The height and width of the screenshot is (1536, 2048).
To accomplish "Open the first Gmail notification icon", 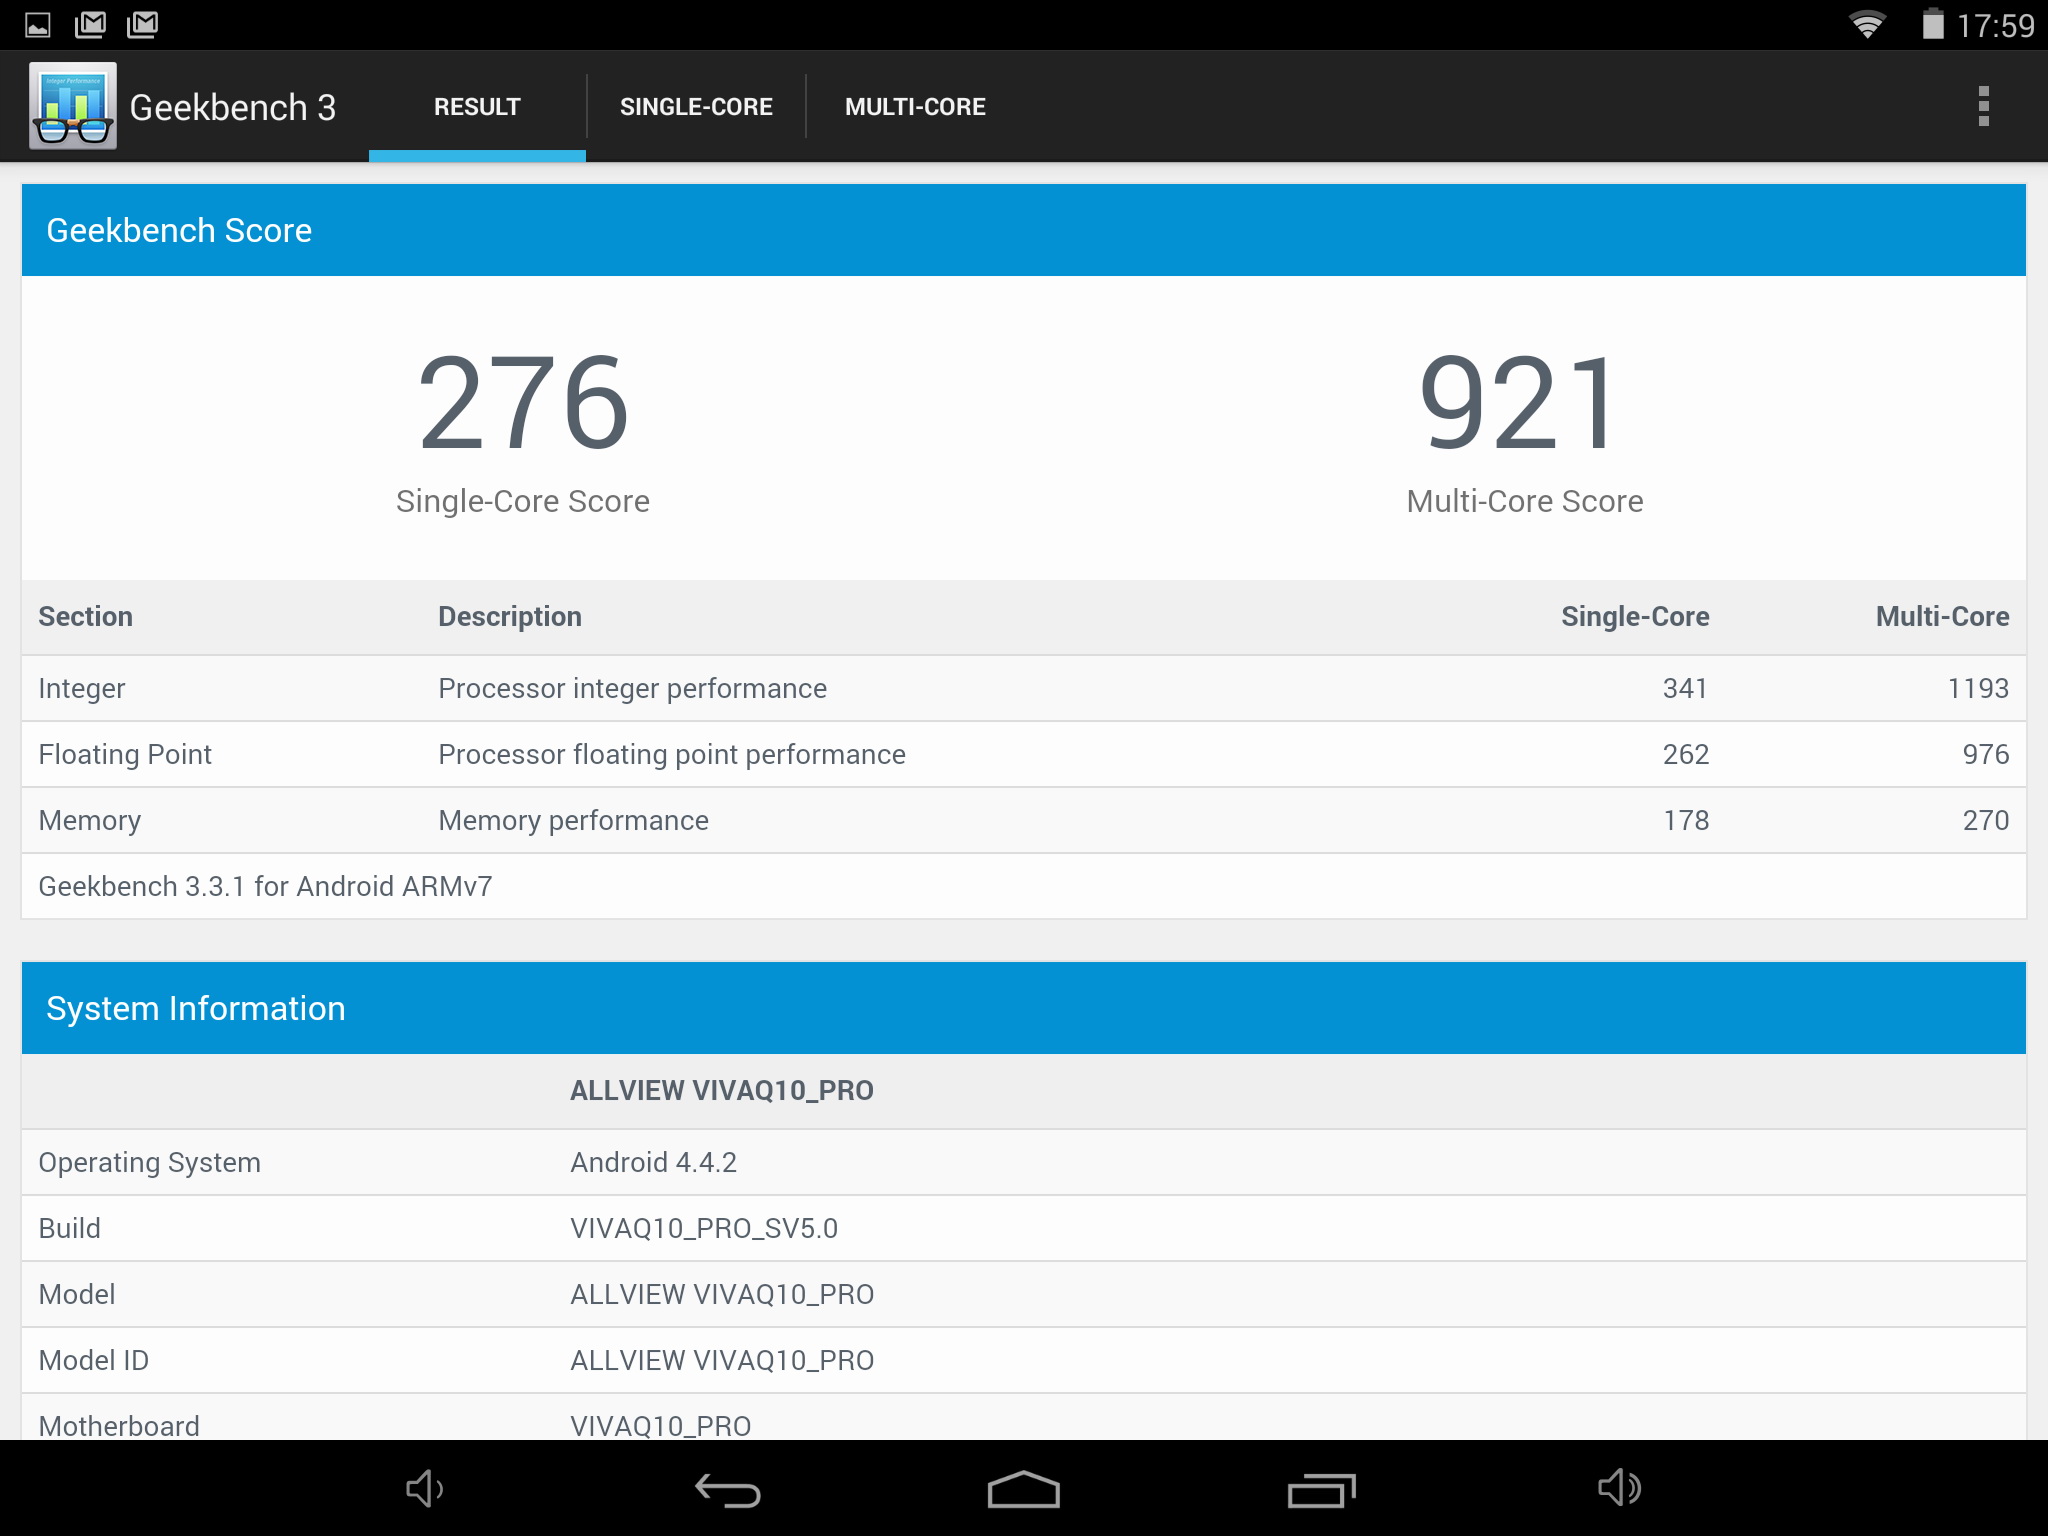I will pyautogui.click(x=90, y=24).
